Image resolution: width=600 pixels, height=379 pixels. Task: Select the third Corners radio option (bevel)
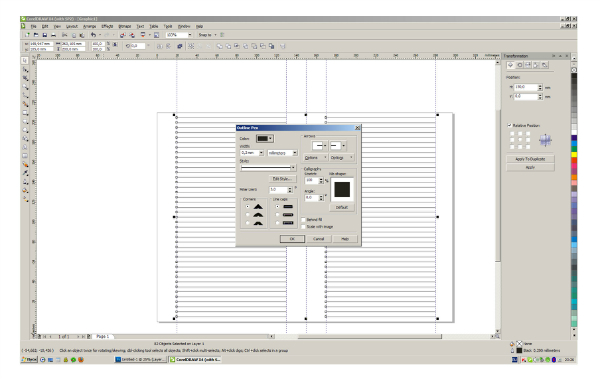[x=248, y=223]
